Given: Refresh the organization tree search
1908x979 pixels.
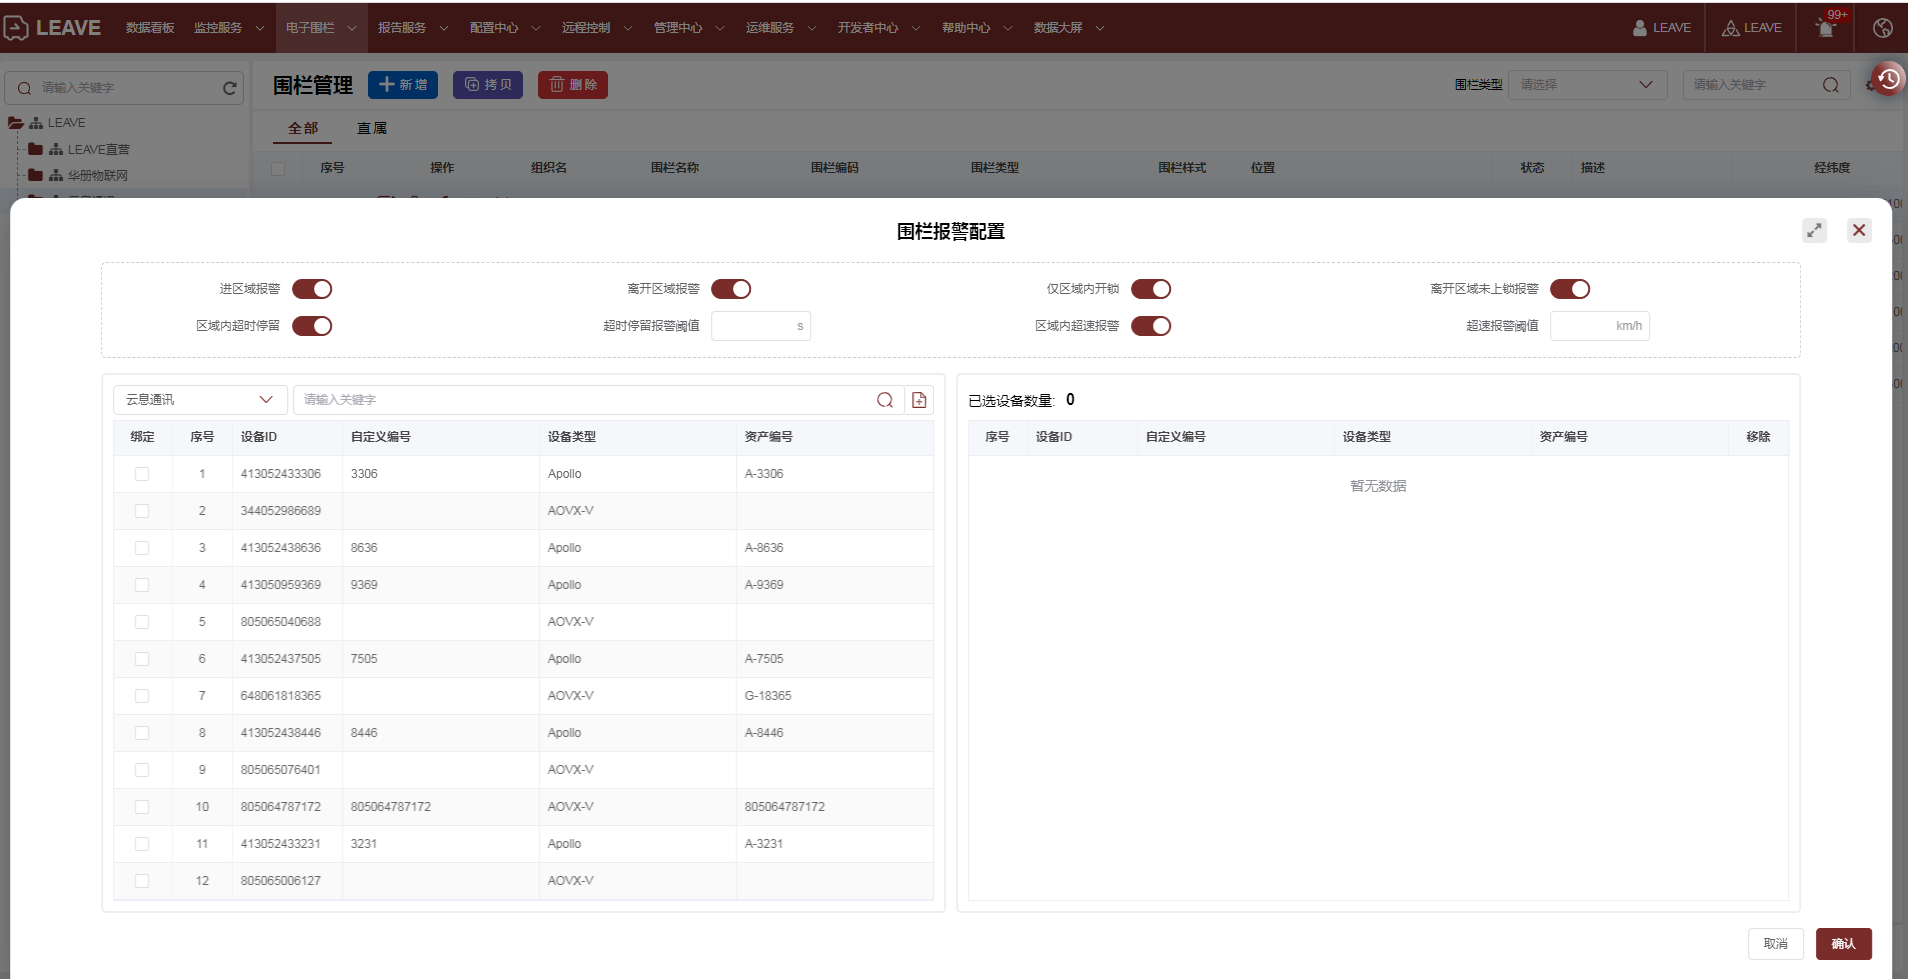Looking at the screenshot, I should (230, 88).
